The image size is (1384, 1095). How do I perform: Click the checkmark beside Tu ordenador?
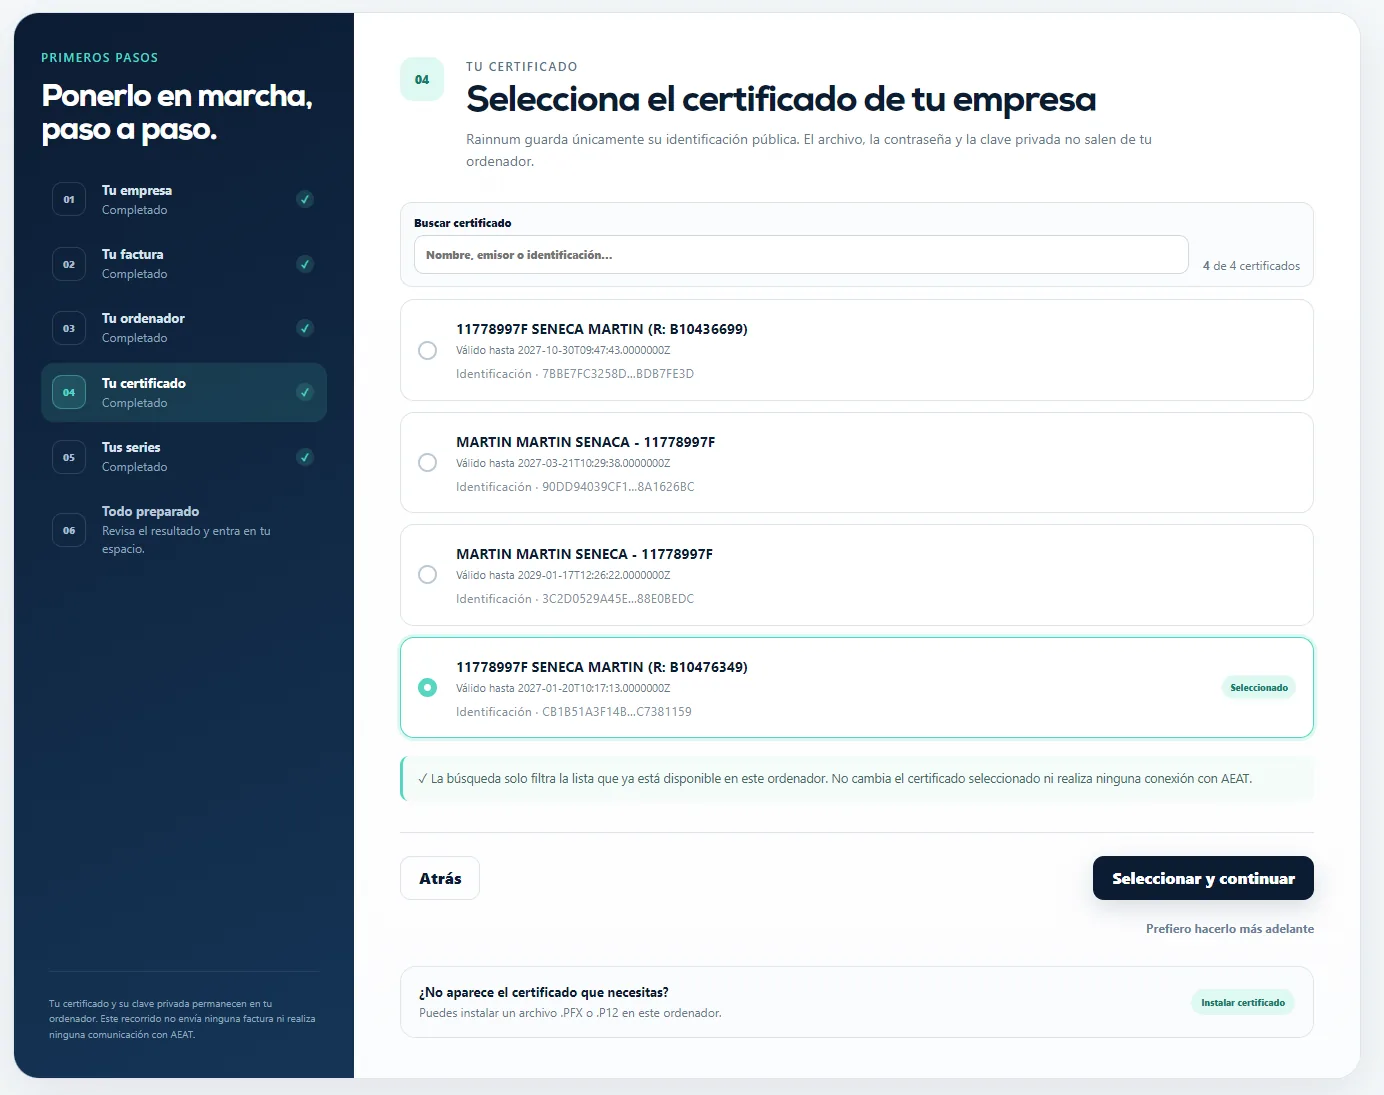point(305,328)
